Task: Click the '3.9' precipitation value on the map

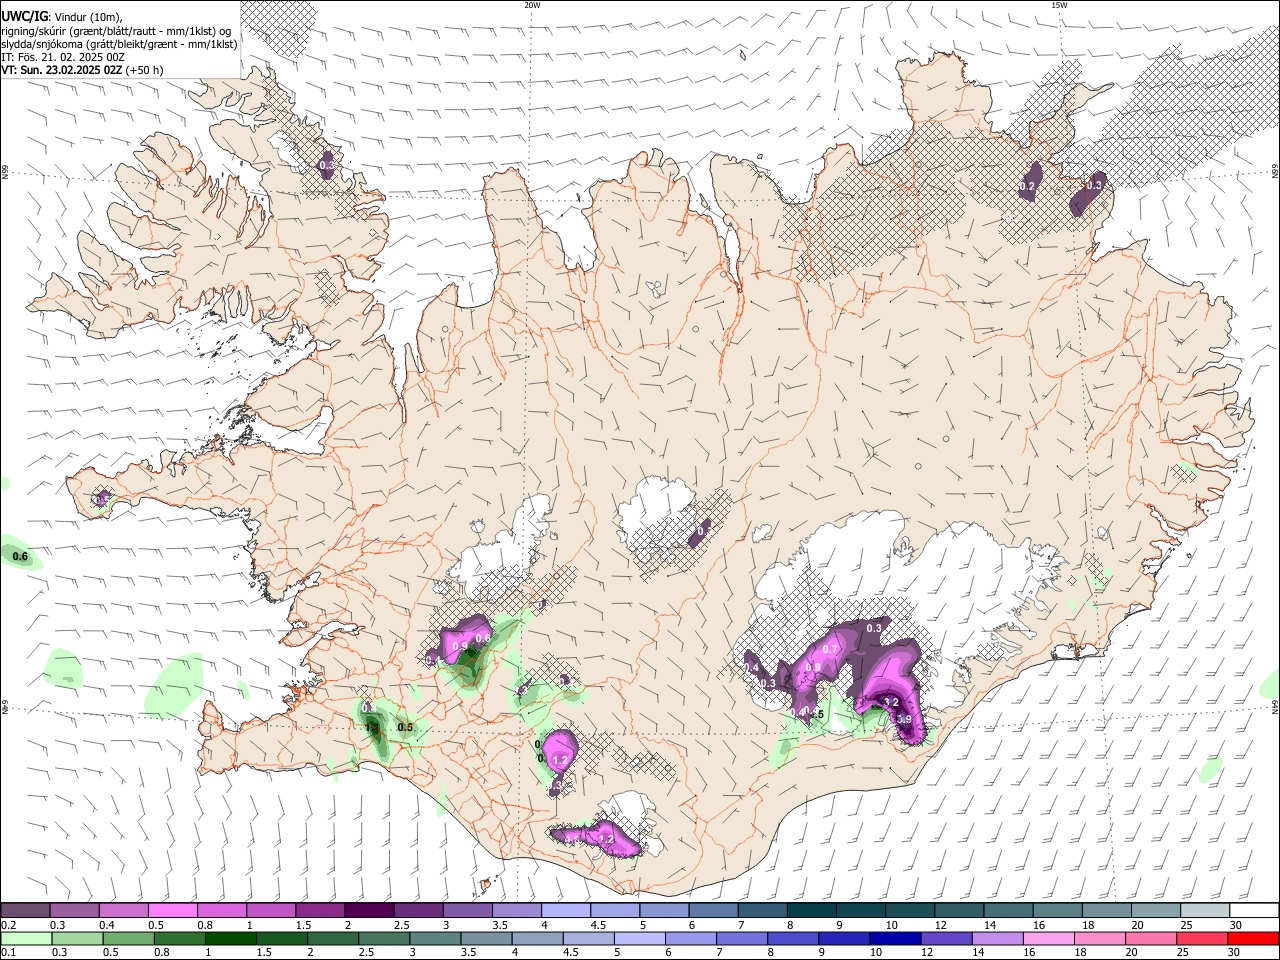Action: (904, 719)
